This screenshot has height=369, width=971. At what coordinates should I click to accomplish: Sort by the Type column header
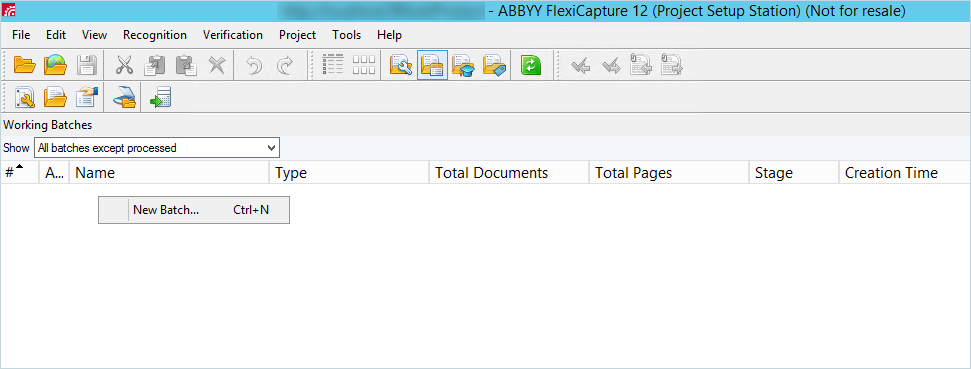[x=349, y=173]
